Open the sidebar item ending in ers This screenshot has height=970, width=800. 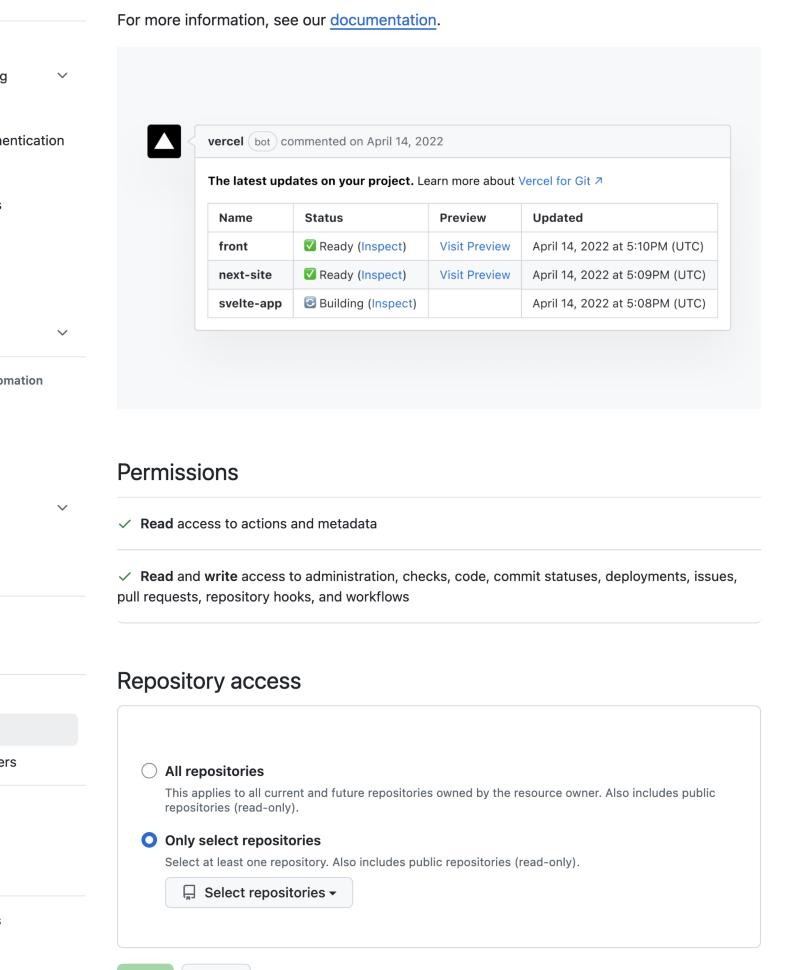tap(8, 762)
